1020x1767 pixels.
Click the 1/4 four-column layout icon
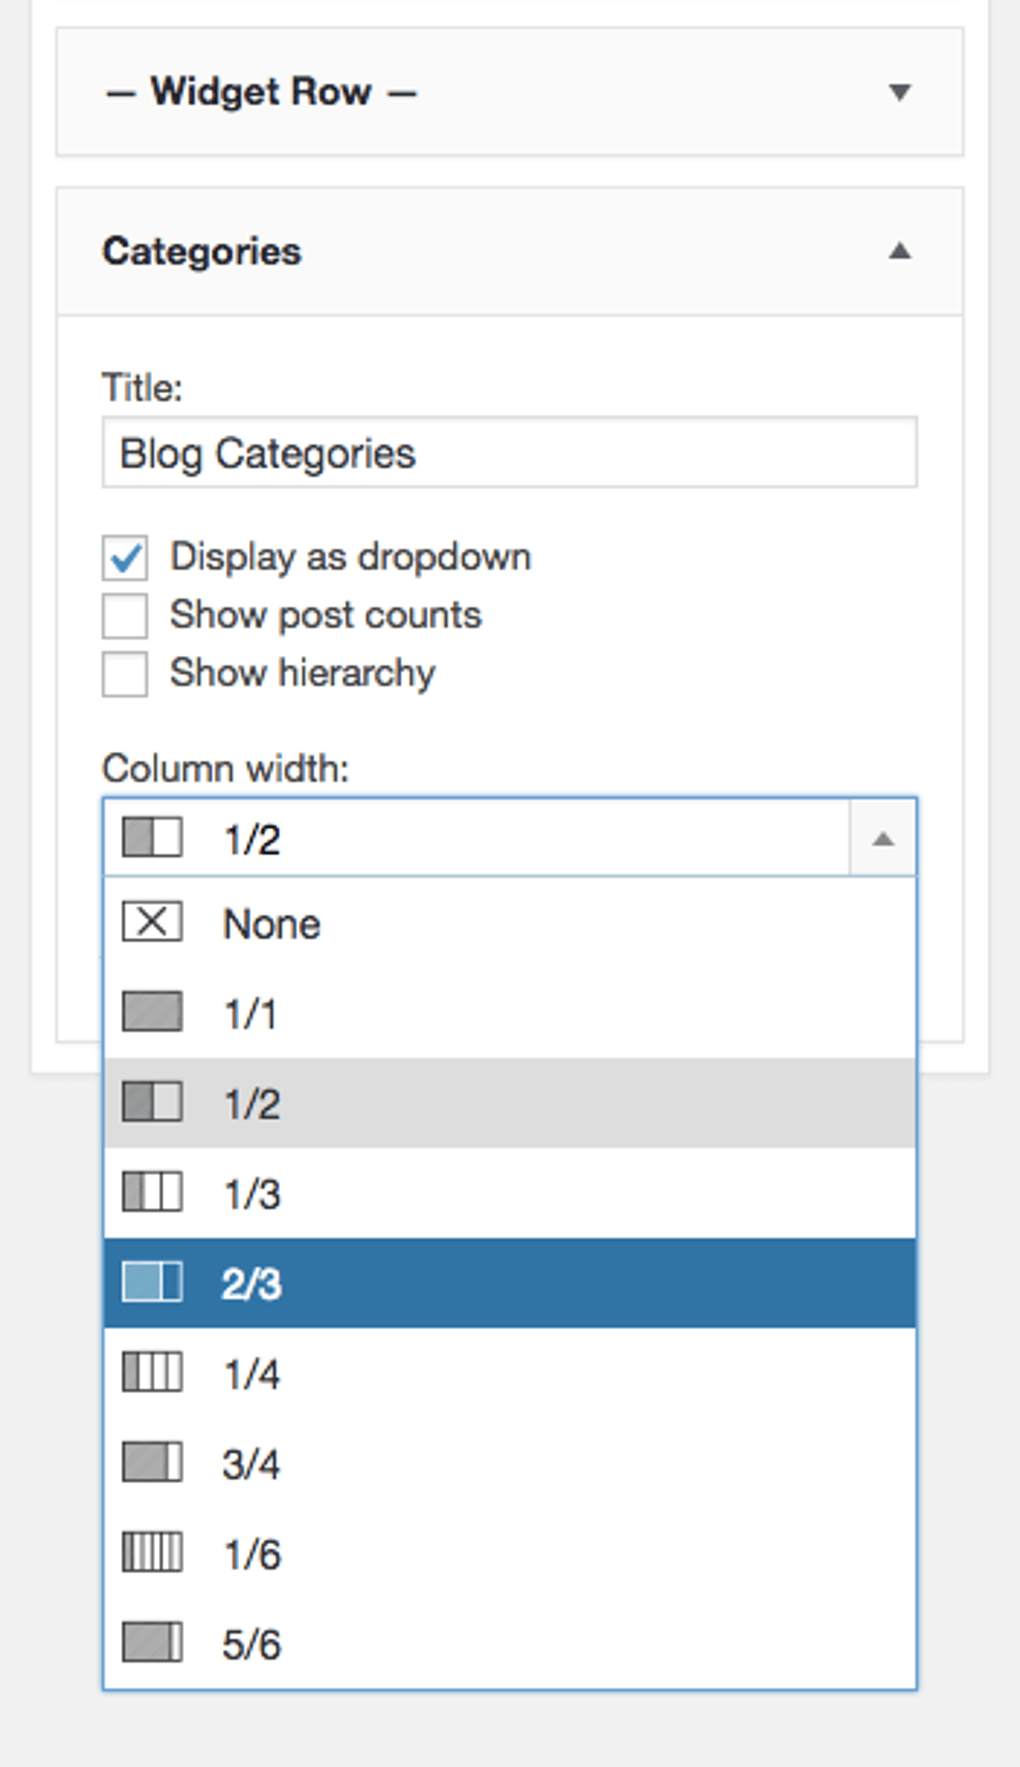pyautogui.click(x=151, y=1372)
